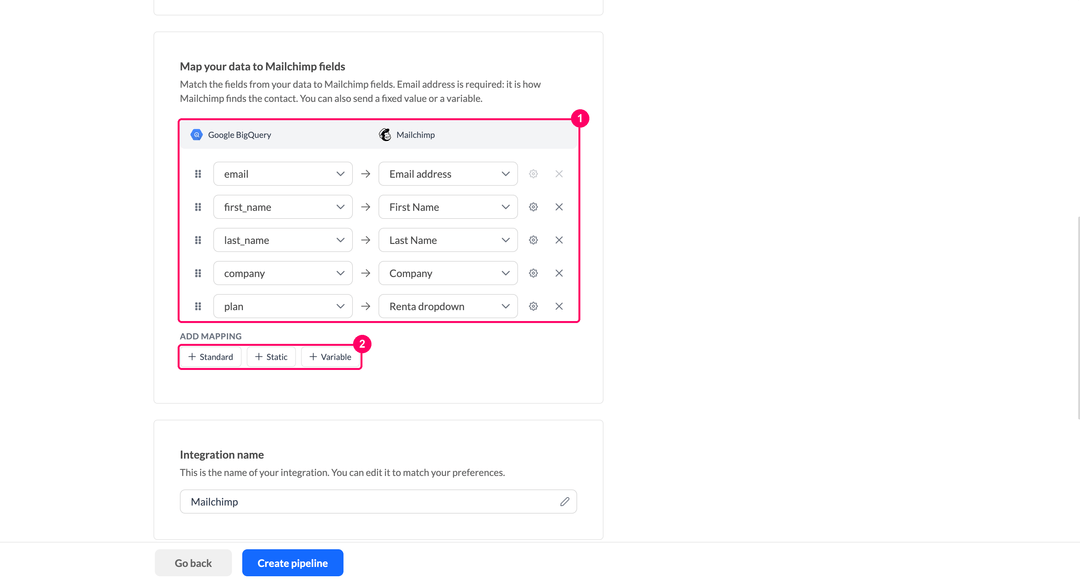Click the page vertical scrollbar
Viewport: 1080px width, 583px height.
click(x=1077, y=317)
